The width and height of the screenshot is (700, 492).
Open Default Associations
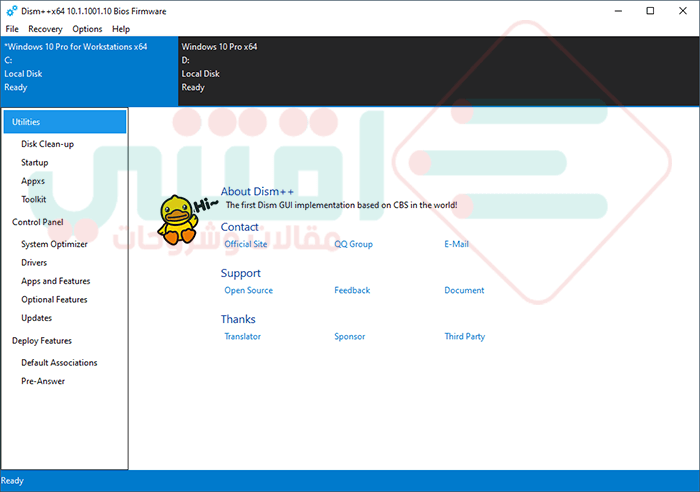click(x=59, y=363)
